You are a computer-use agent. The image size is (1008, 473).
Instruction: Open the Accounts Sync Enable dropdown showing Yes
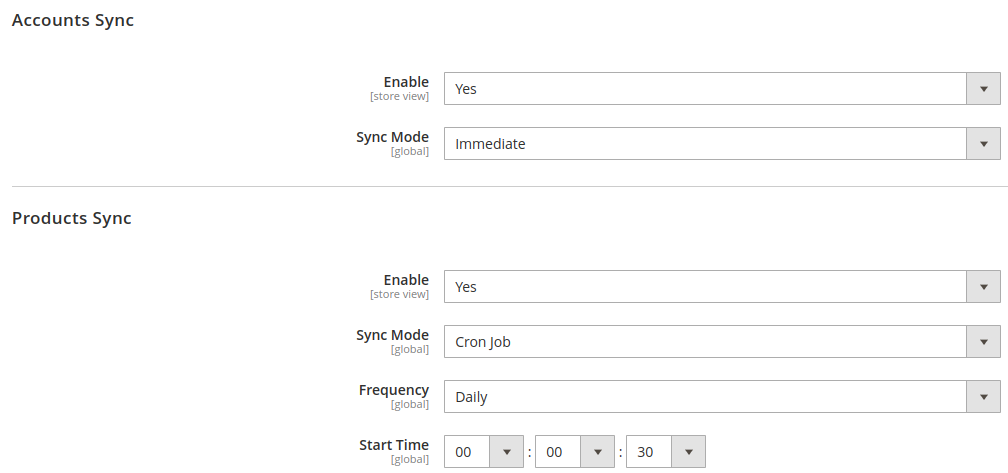(722, 89)
